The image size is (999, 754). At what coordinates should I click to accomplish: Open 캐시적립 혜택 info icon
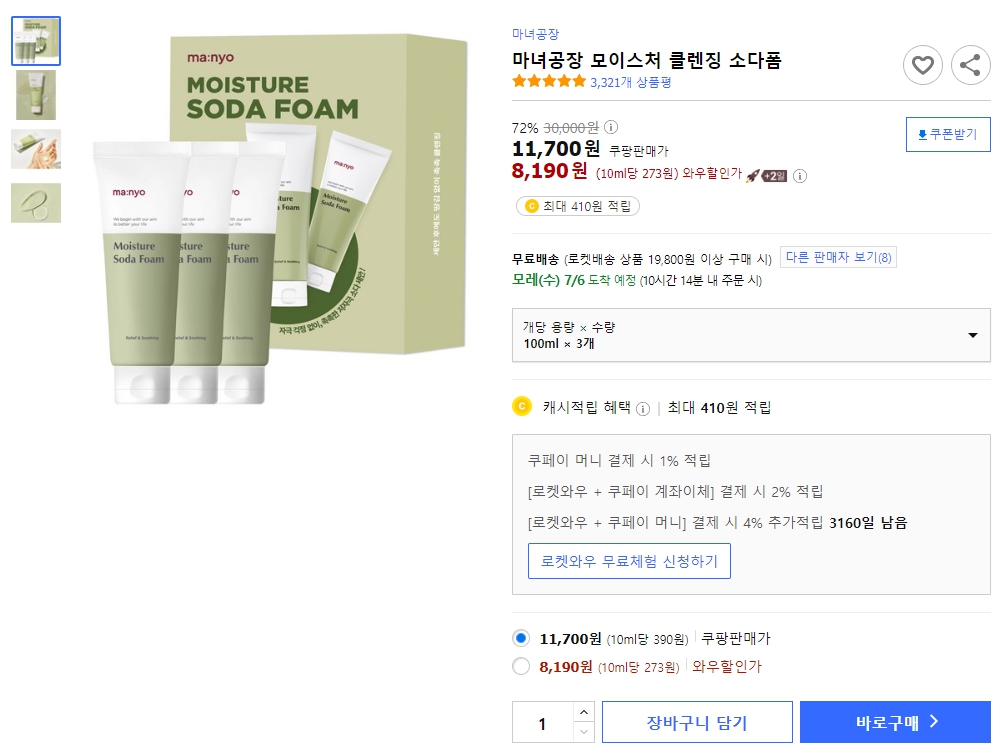(x=641, y=407)
